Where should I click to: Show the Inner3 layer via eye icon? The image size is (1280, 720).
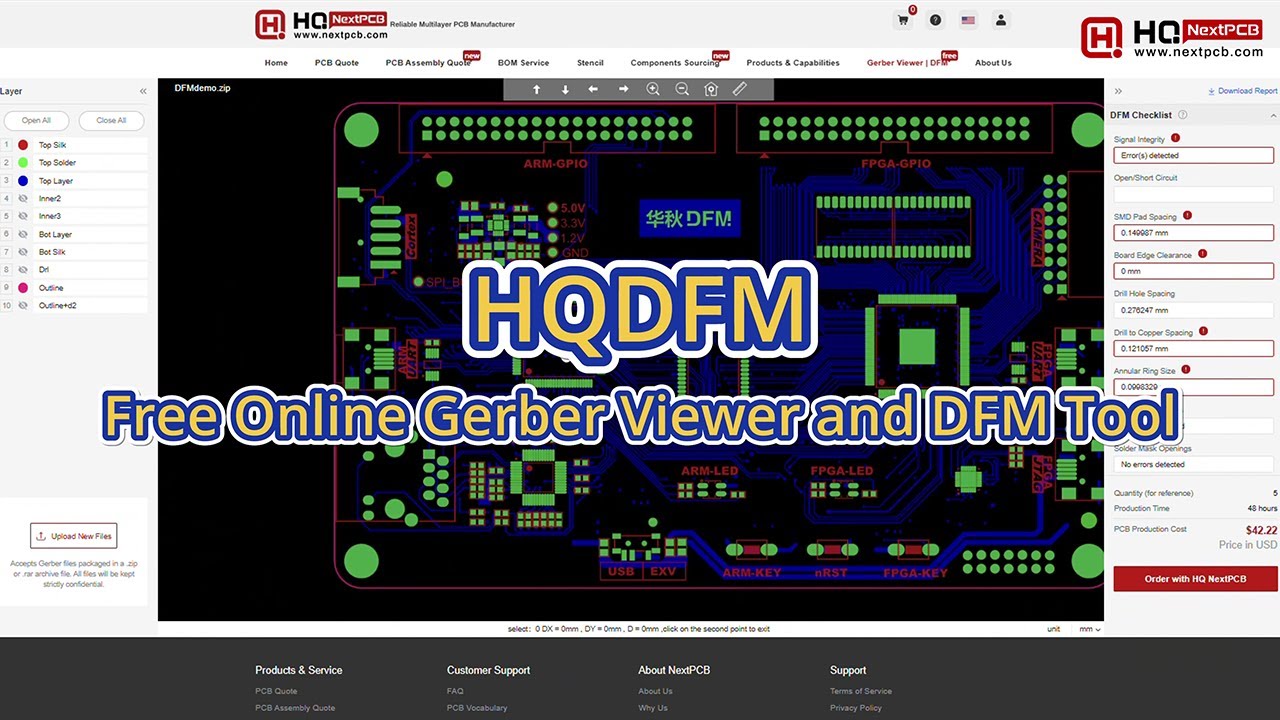click(22, 216)
